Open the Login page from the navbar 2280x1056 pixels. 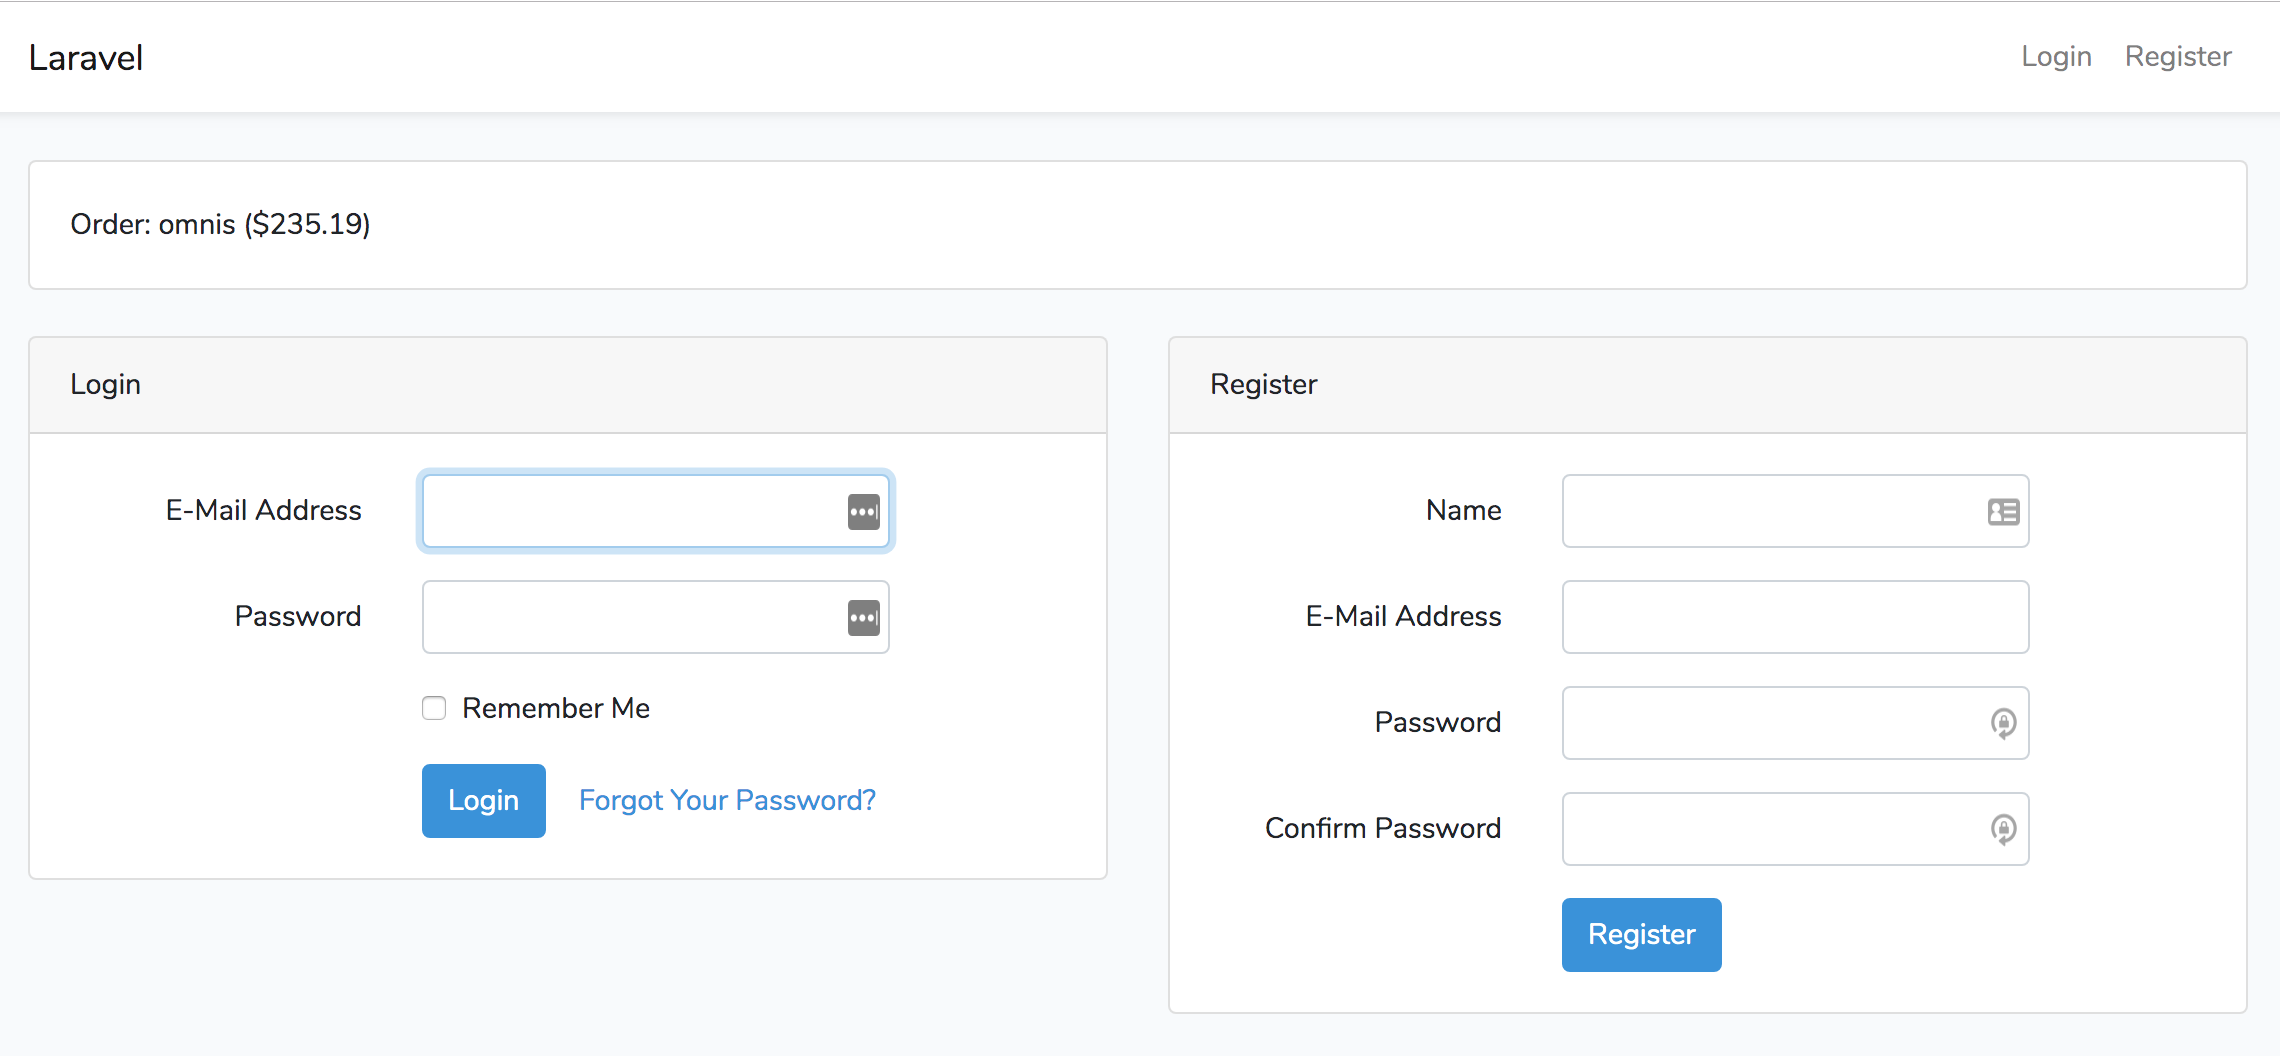click(2056, 56)
